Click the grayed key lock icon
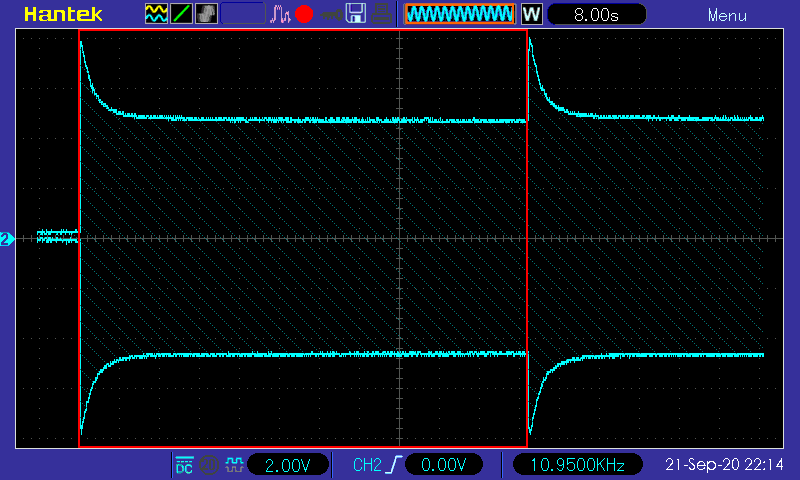Screen dimensions: 800x480 coord(331,15)
